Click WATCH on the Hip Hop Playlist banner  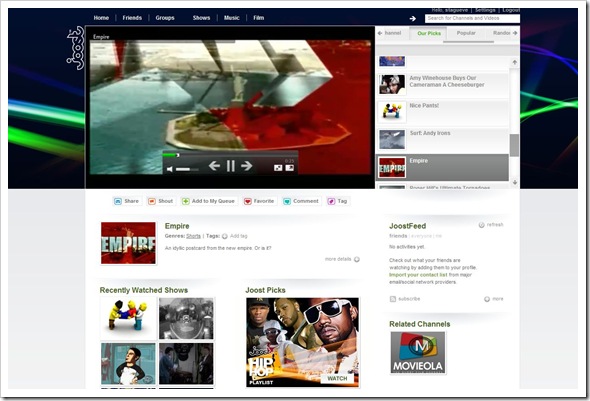point(337,378)
